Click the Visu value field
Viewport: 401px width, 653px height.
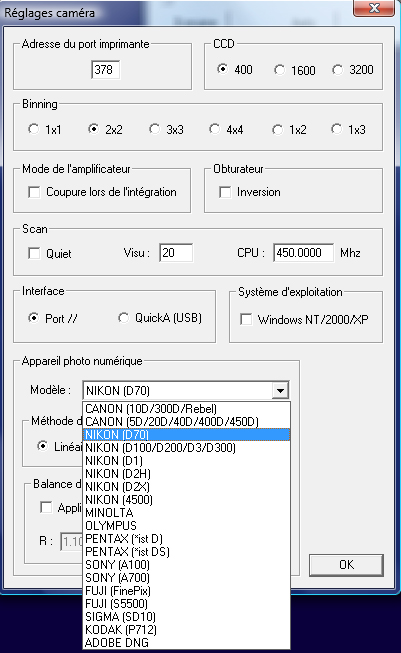pos(176,253)
